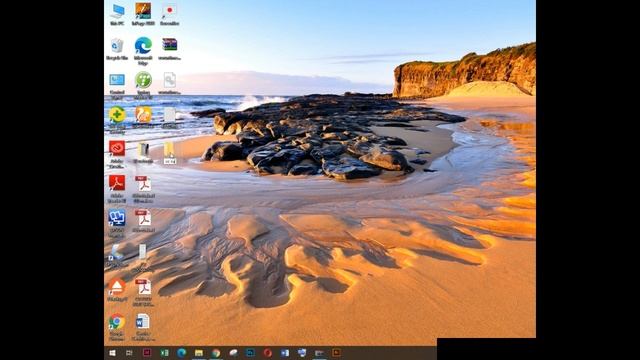Open the orange Illustrator taskbar icon

tap(336, 353)
